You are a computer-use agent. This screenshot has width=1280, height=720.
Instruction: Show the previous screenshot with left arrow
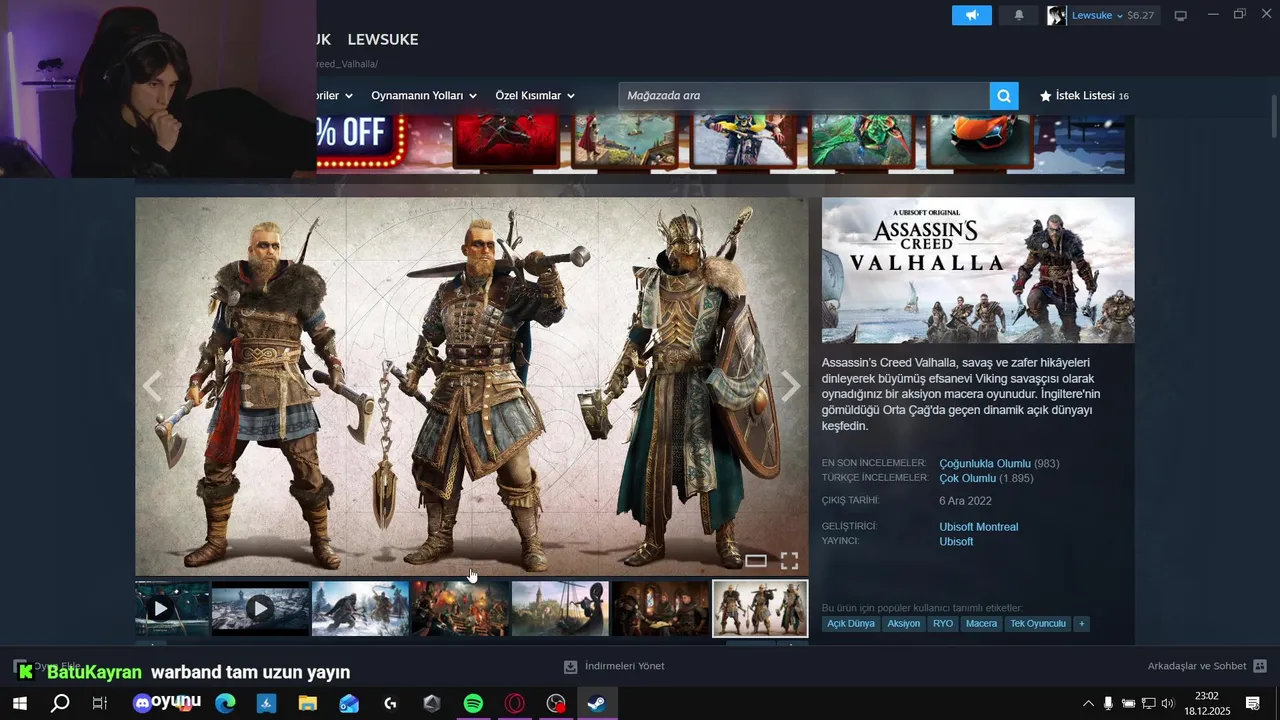tap(152, 387)
